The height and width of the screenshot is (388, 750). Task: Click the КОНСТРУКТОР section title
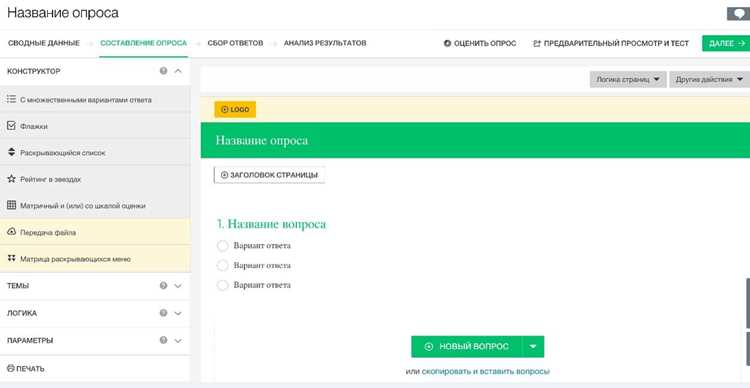pyautogui.click(x=34, y=71)
